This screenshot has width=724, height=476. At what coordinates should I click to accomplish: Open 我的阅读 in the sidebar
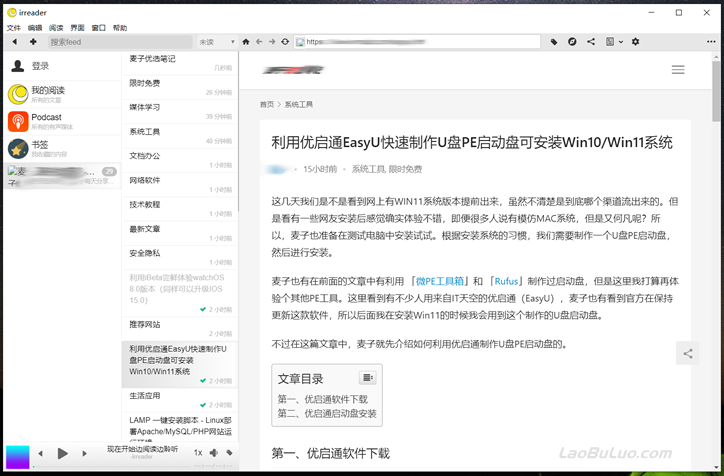[62, 94]
